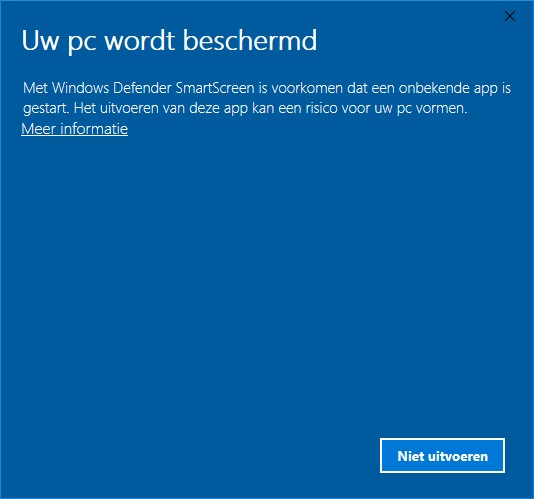Dismiss the warning using the top-right X icon
The height and width of the screenshot is (499, 534).
tap(509, 16)
